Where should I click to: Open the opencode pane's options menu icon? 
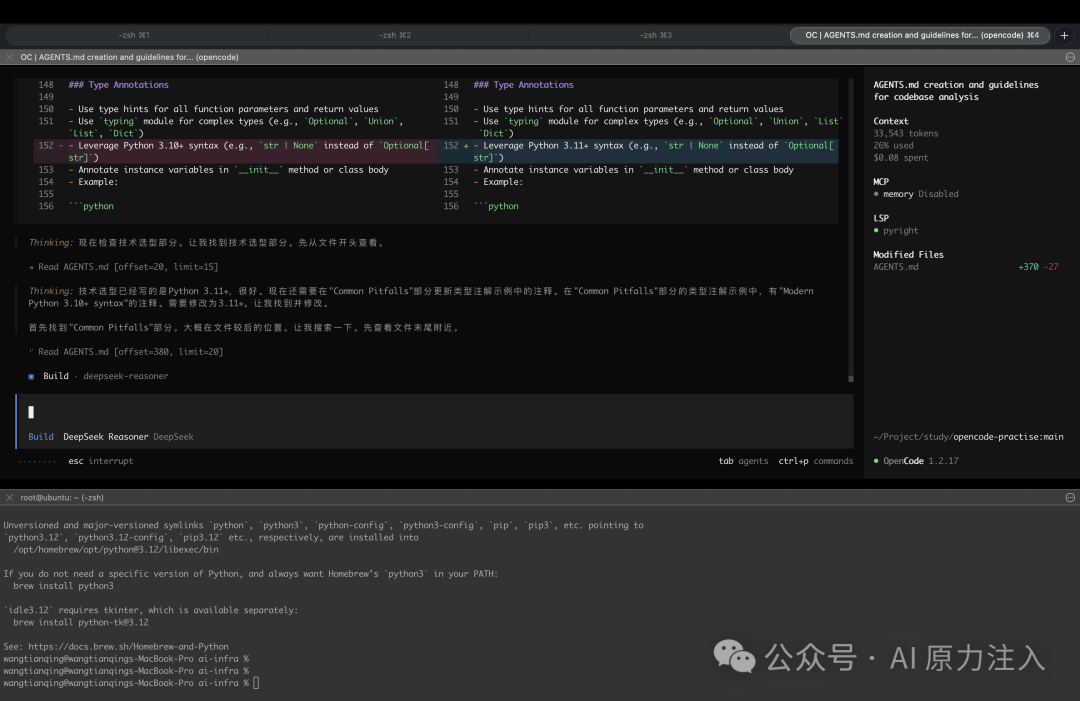(1070, 57)
